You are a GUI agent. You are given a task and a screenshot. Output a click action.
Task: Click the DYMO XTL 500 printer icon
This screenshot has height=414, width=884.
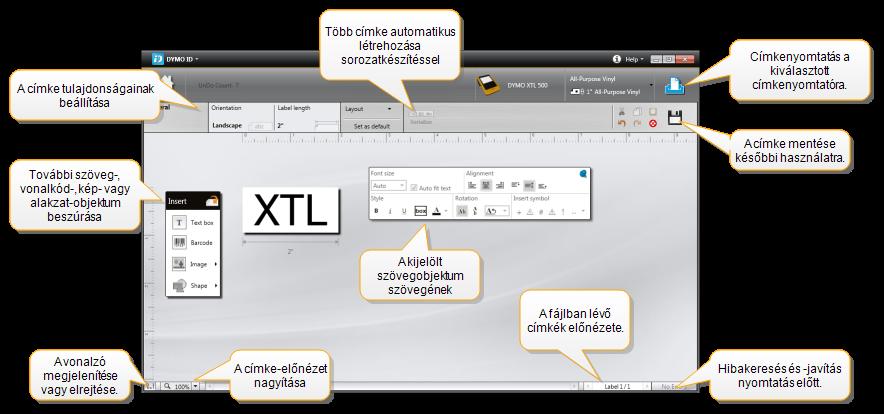488,85
